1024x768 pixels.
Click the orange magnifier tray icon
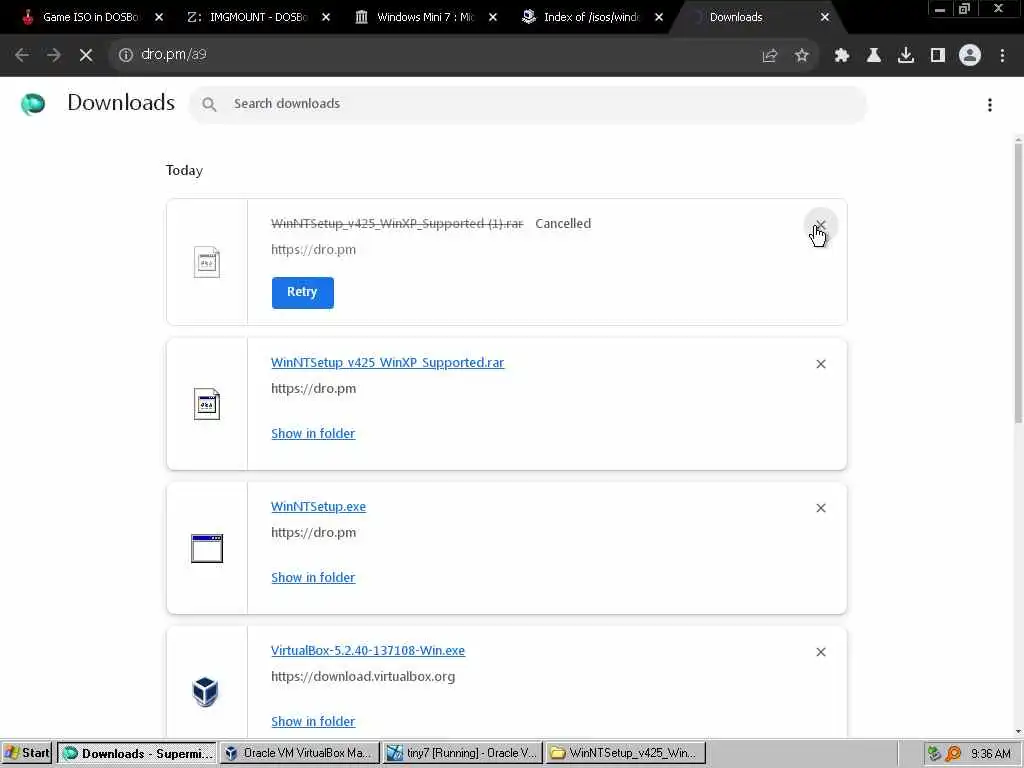tap(953, 754)
